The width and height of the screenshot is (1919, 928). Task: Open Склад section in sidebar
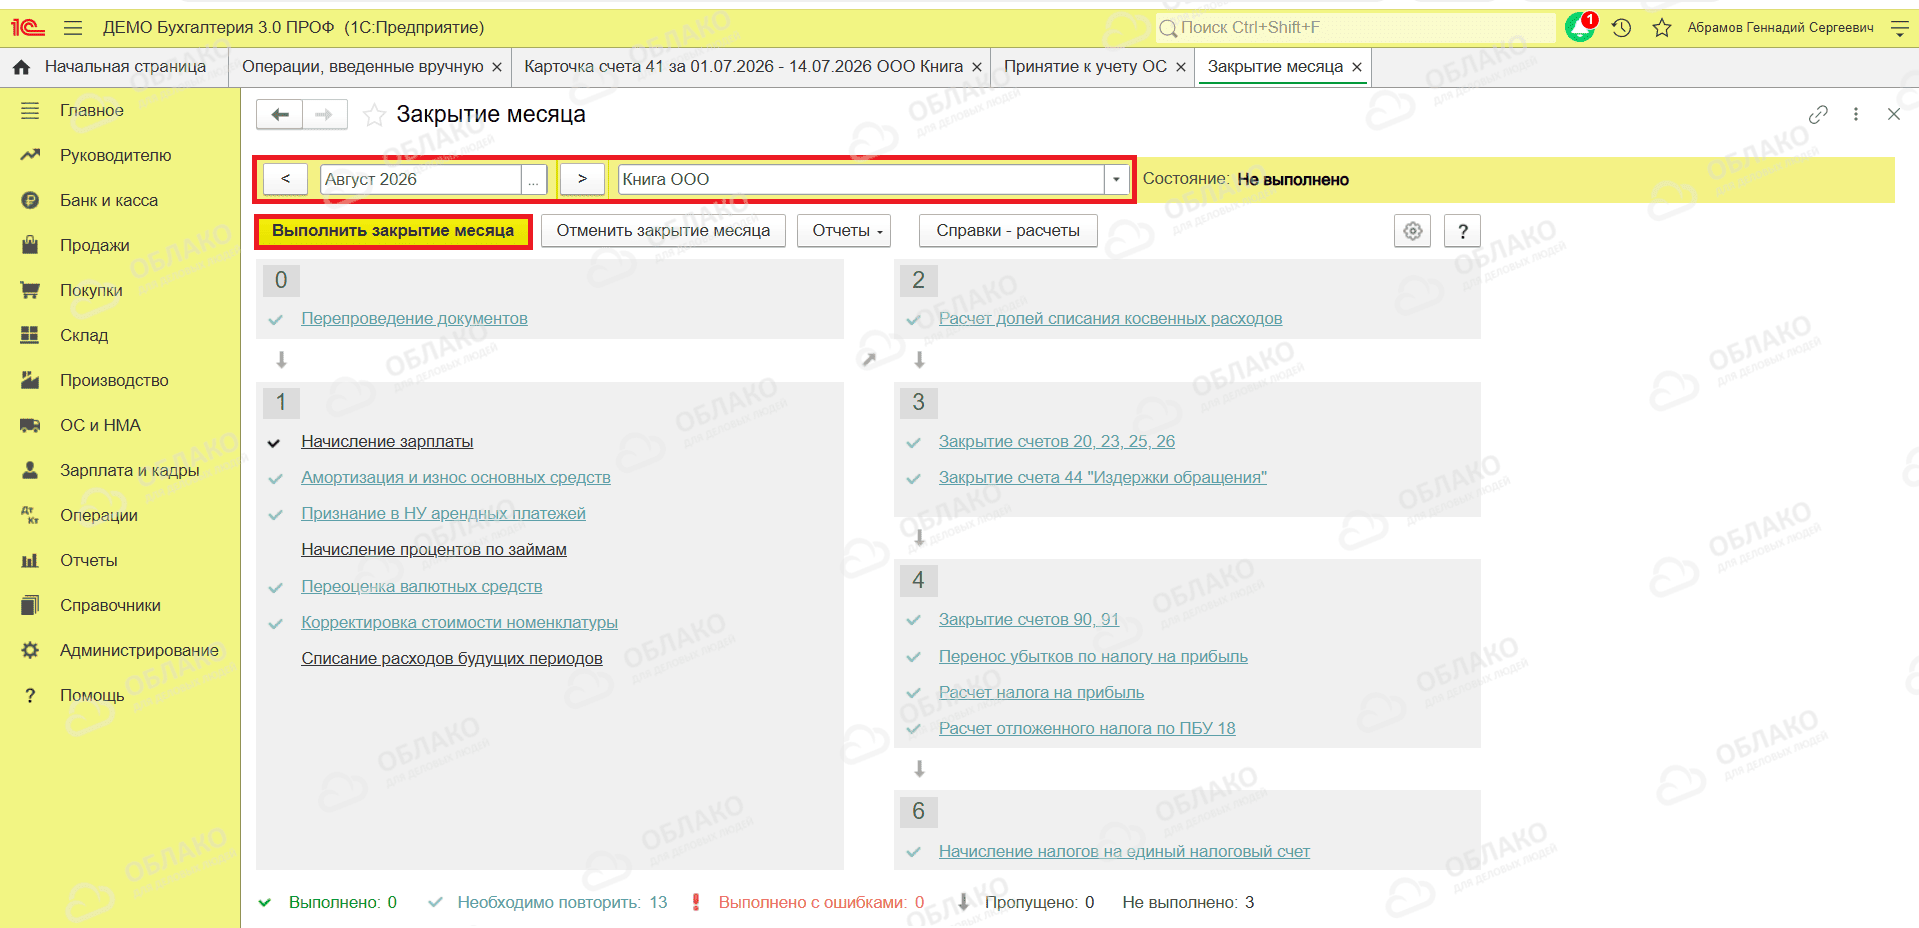(x=83, y=335)
